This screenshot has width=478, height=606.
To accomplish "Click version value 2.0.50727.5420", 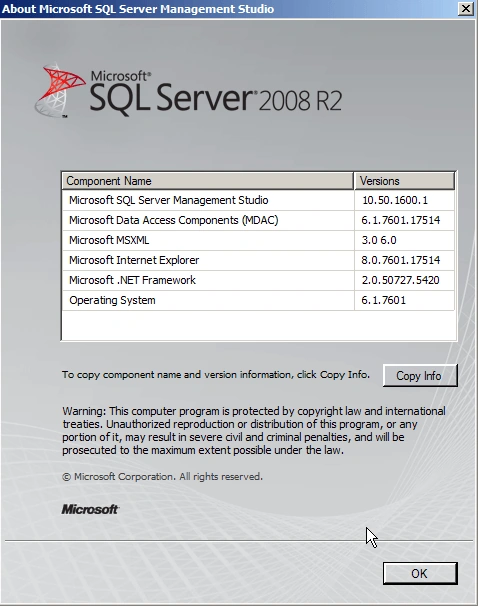I will pos(400,280).
